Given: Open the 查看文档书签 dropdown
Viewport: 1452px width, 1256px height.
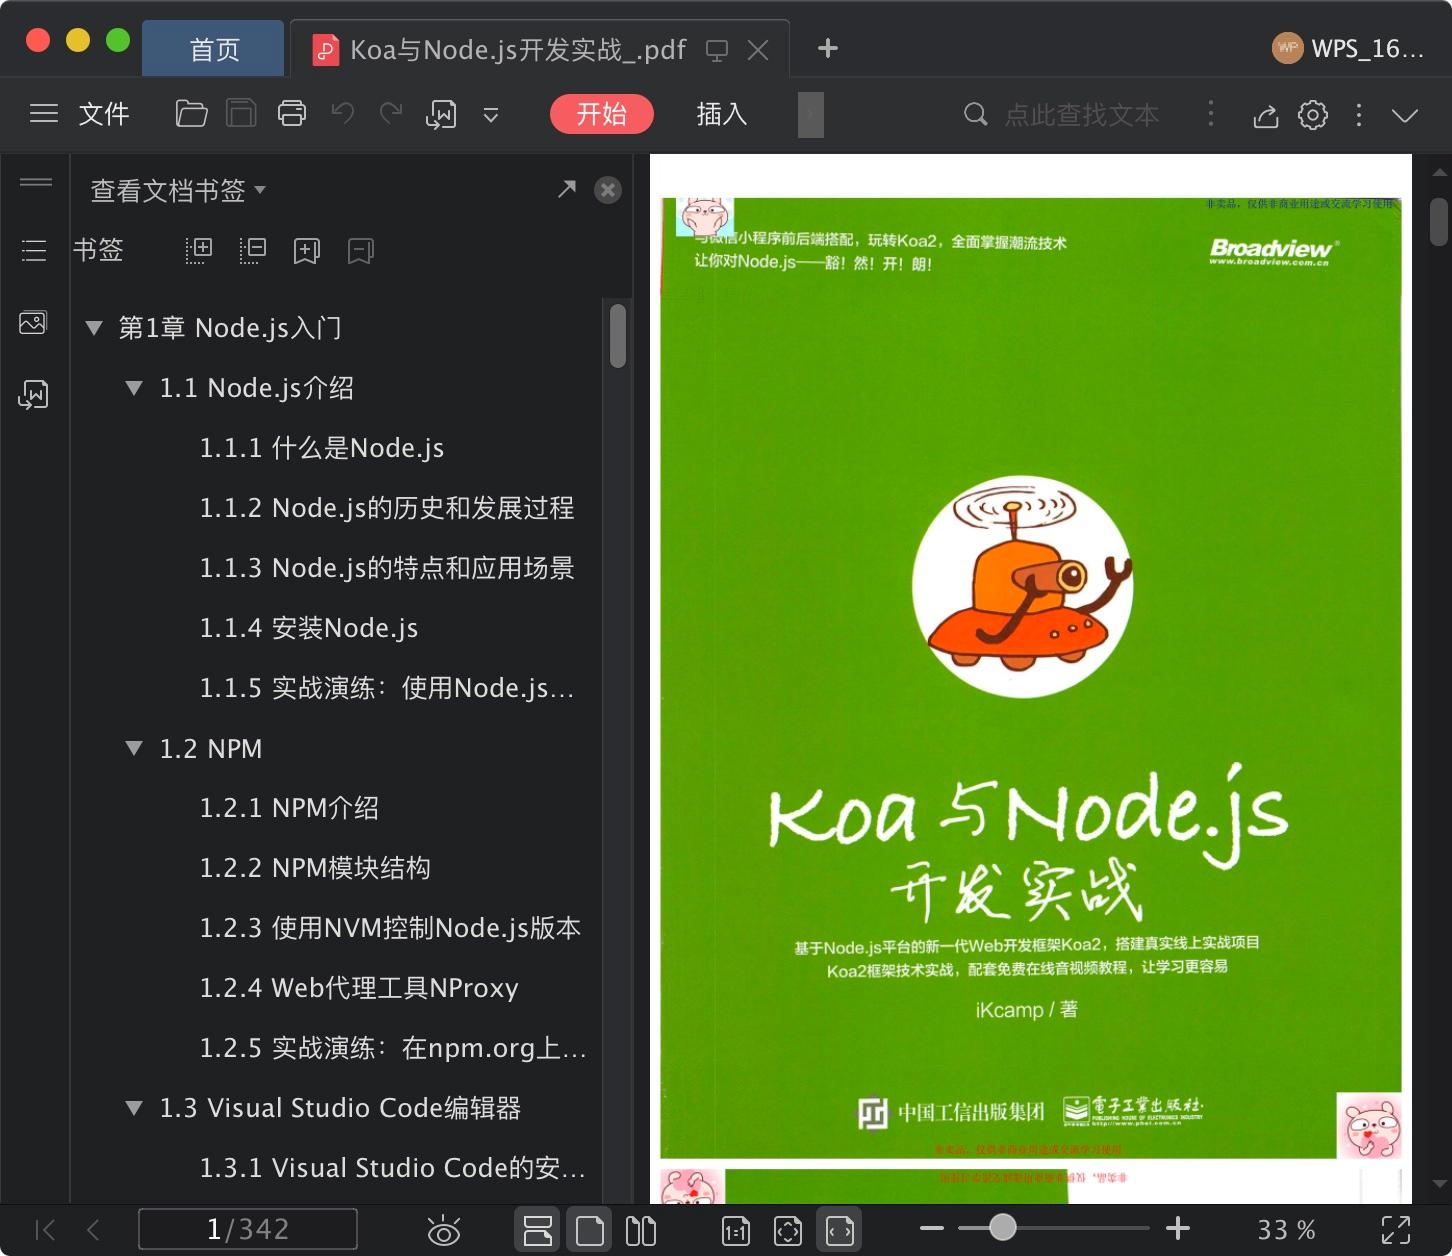Looking at the screenshot, I should 178,190.
